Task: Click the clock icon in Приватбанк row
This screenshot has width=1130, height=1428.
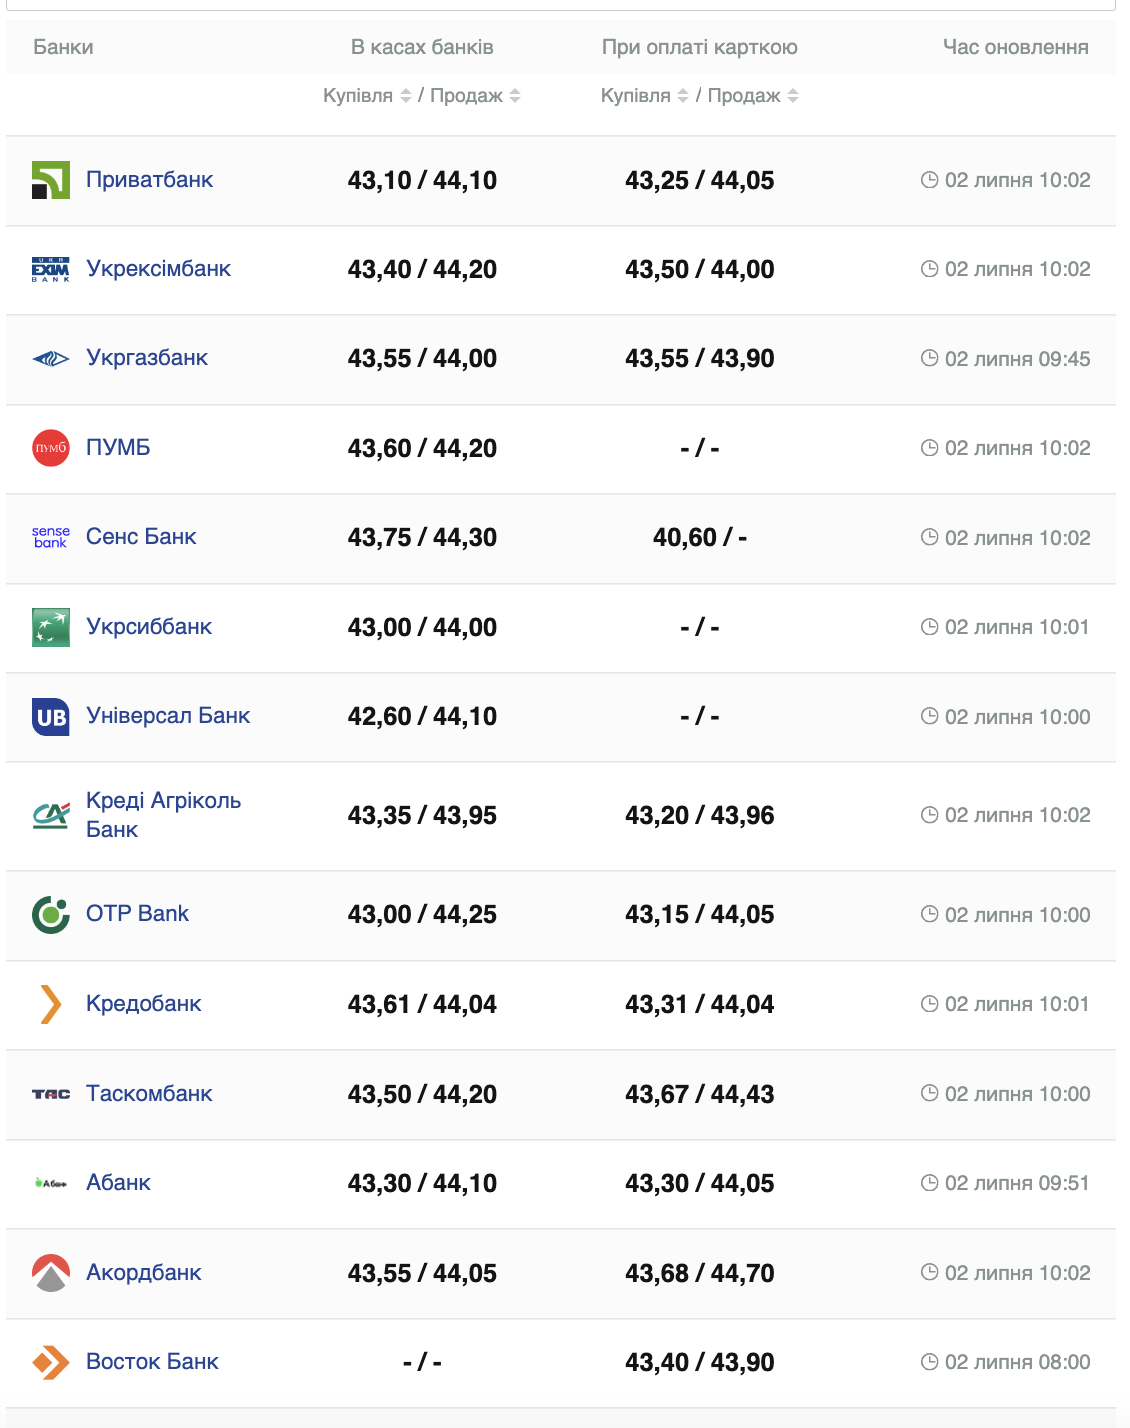Action: [929, 180]
